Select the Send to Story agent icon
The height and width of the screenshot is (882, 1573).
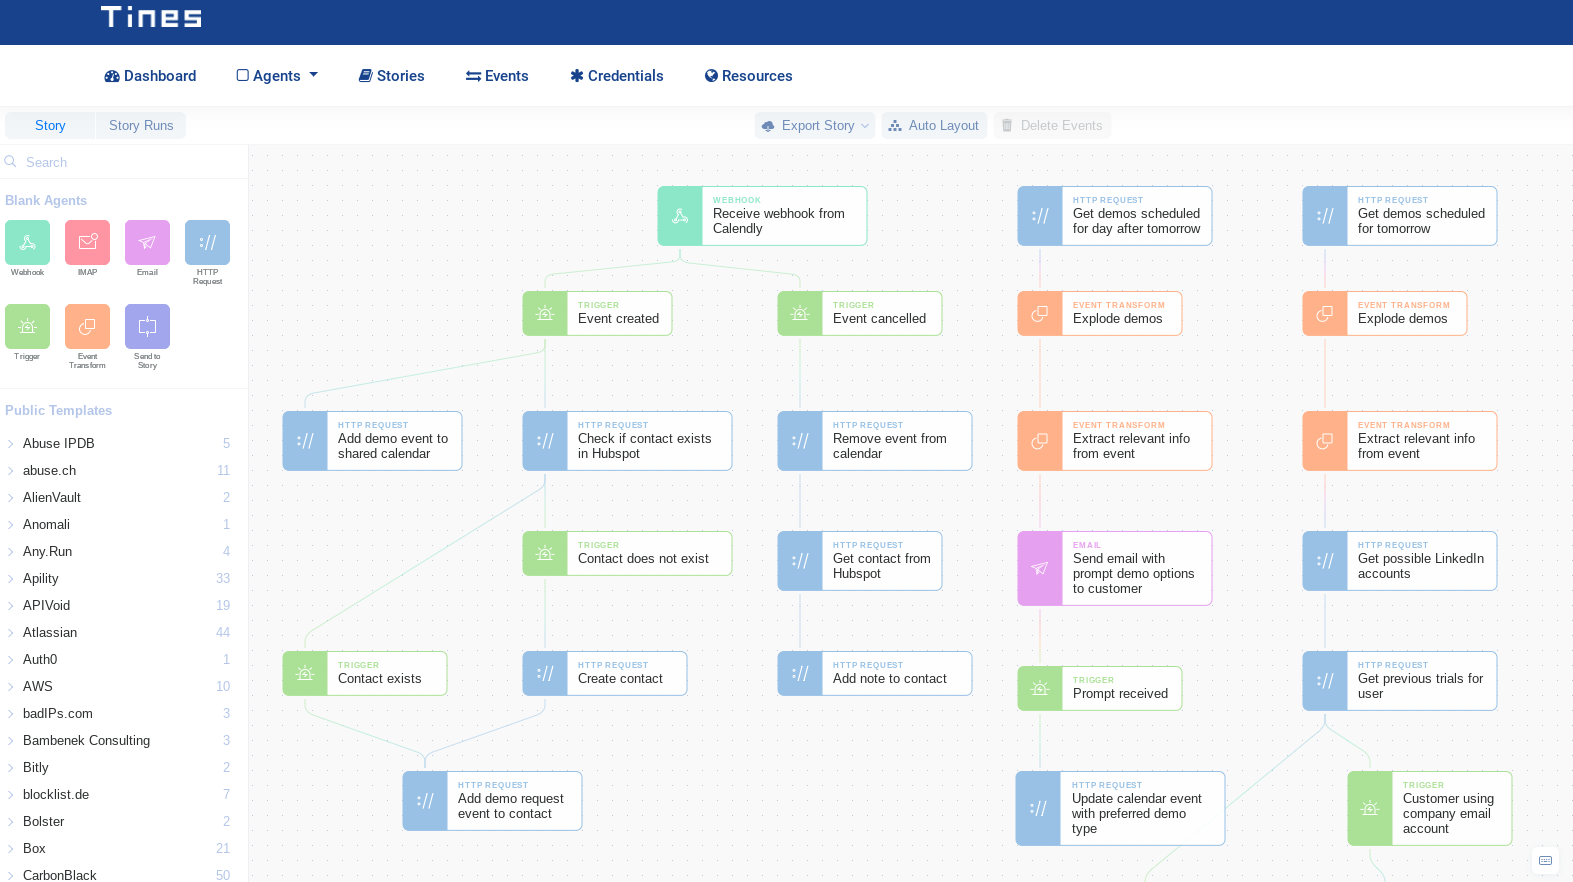pos(147,326)
